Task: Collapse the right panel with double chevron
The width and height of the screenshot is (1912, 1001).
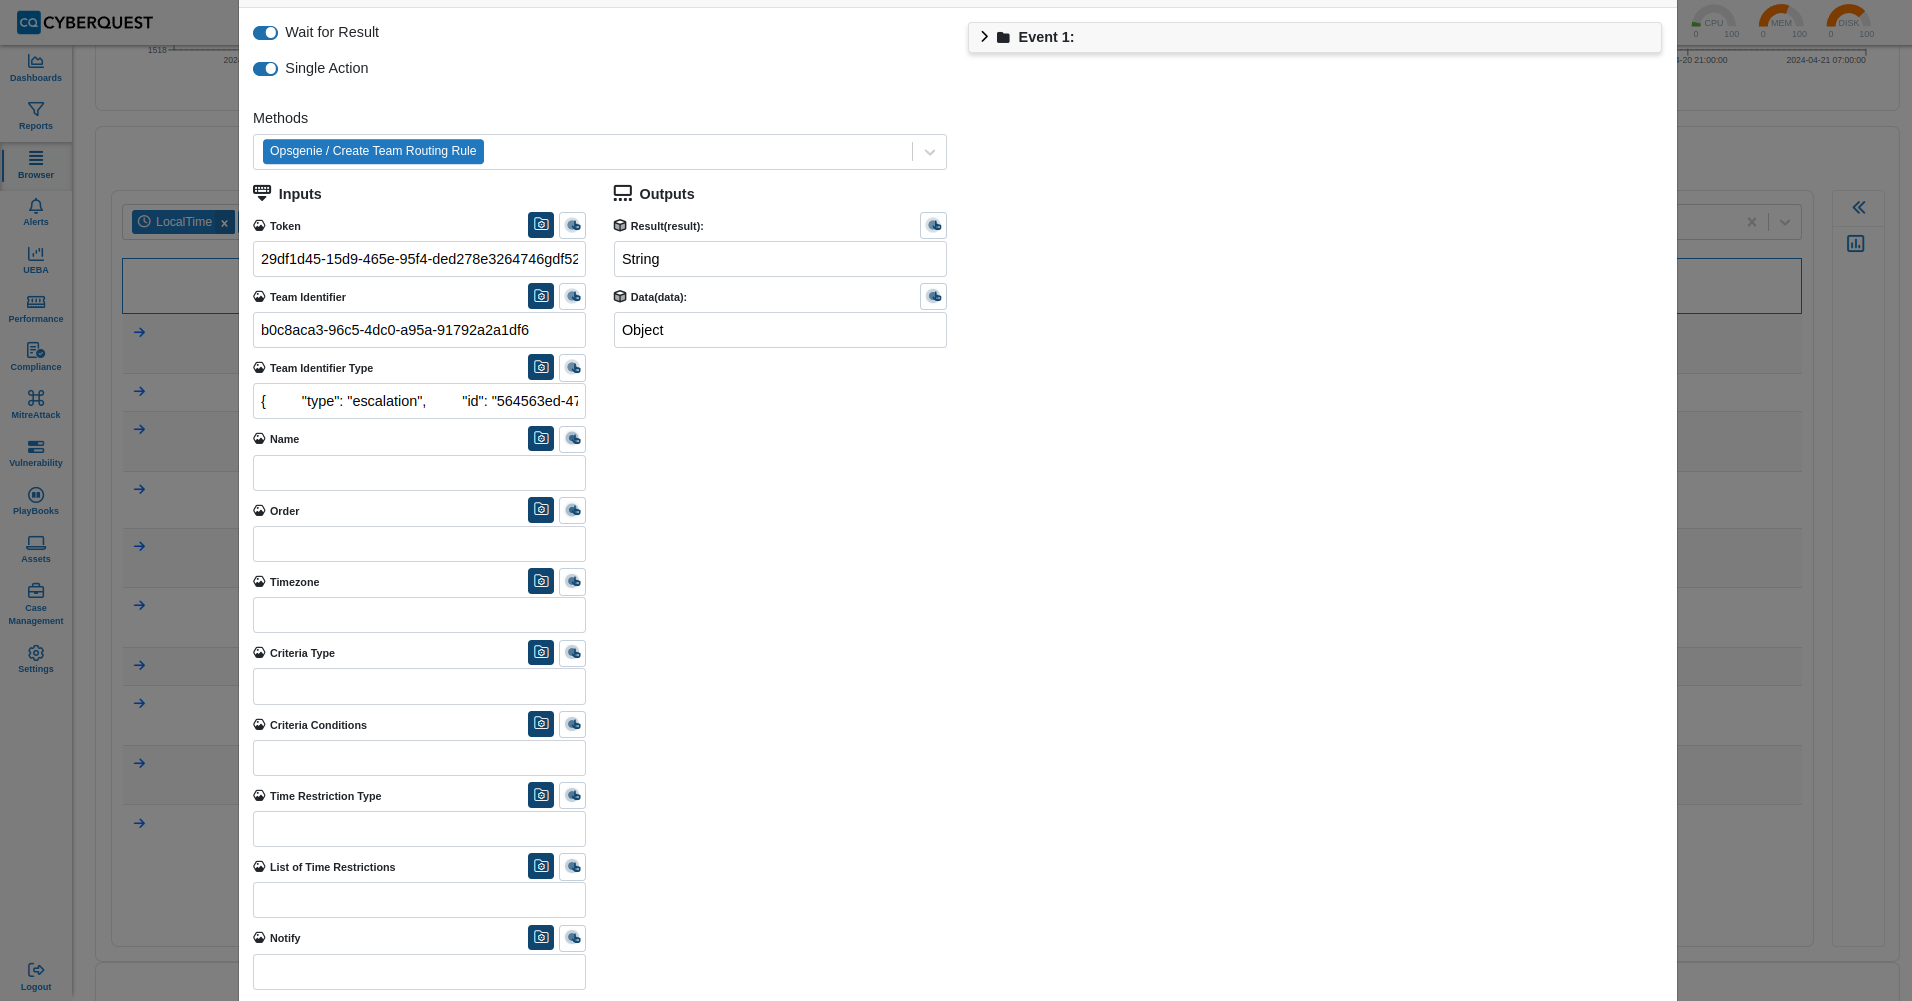Action: (x=1858, y=207)
